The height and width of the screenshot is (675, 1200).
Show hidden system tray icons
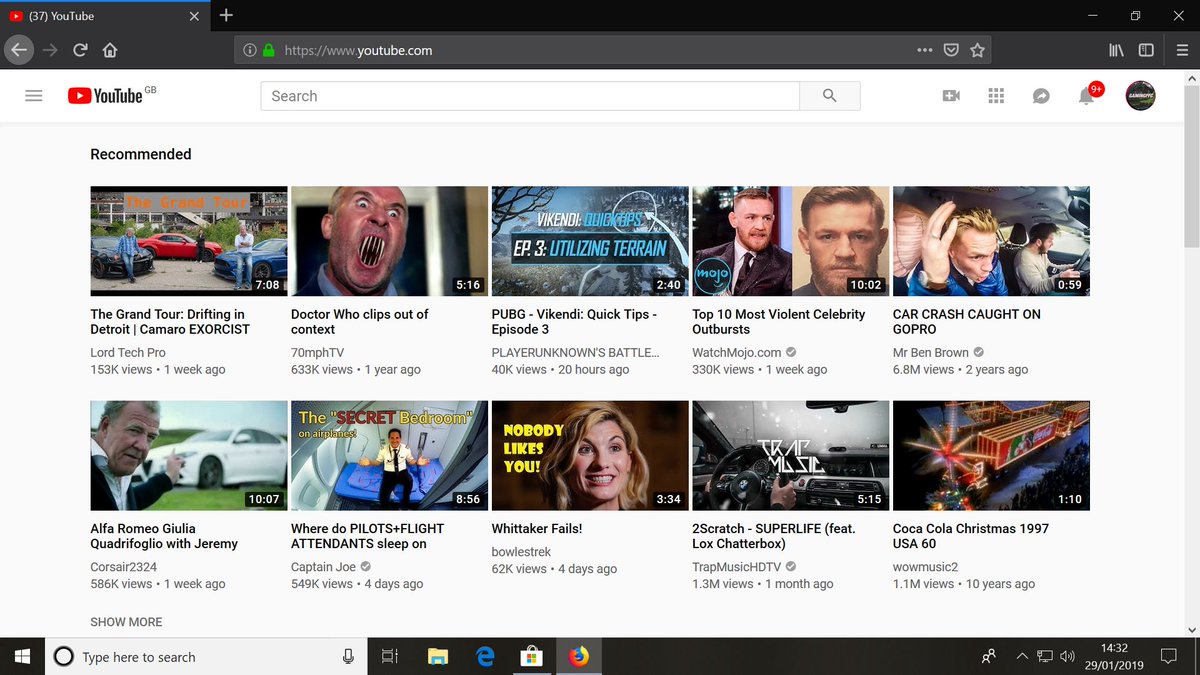[x=1022, y=657]
